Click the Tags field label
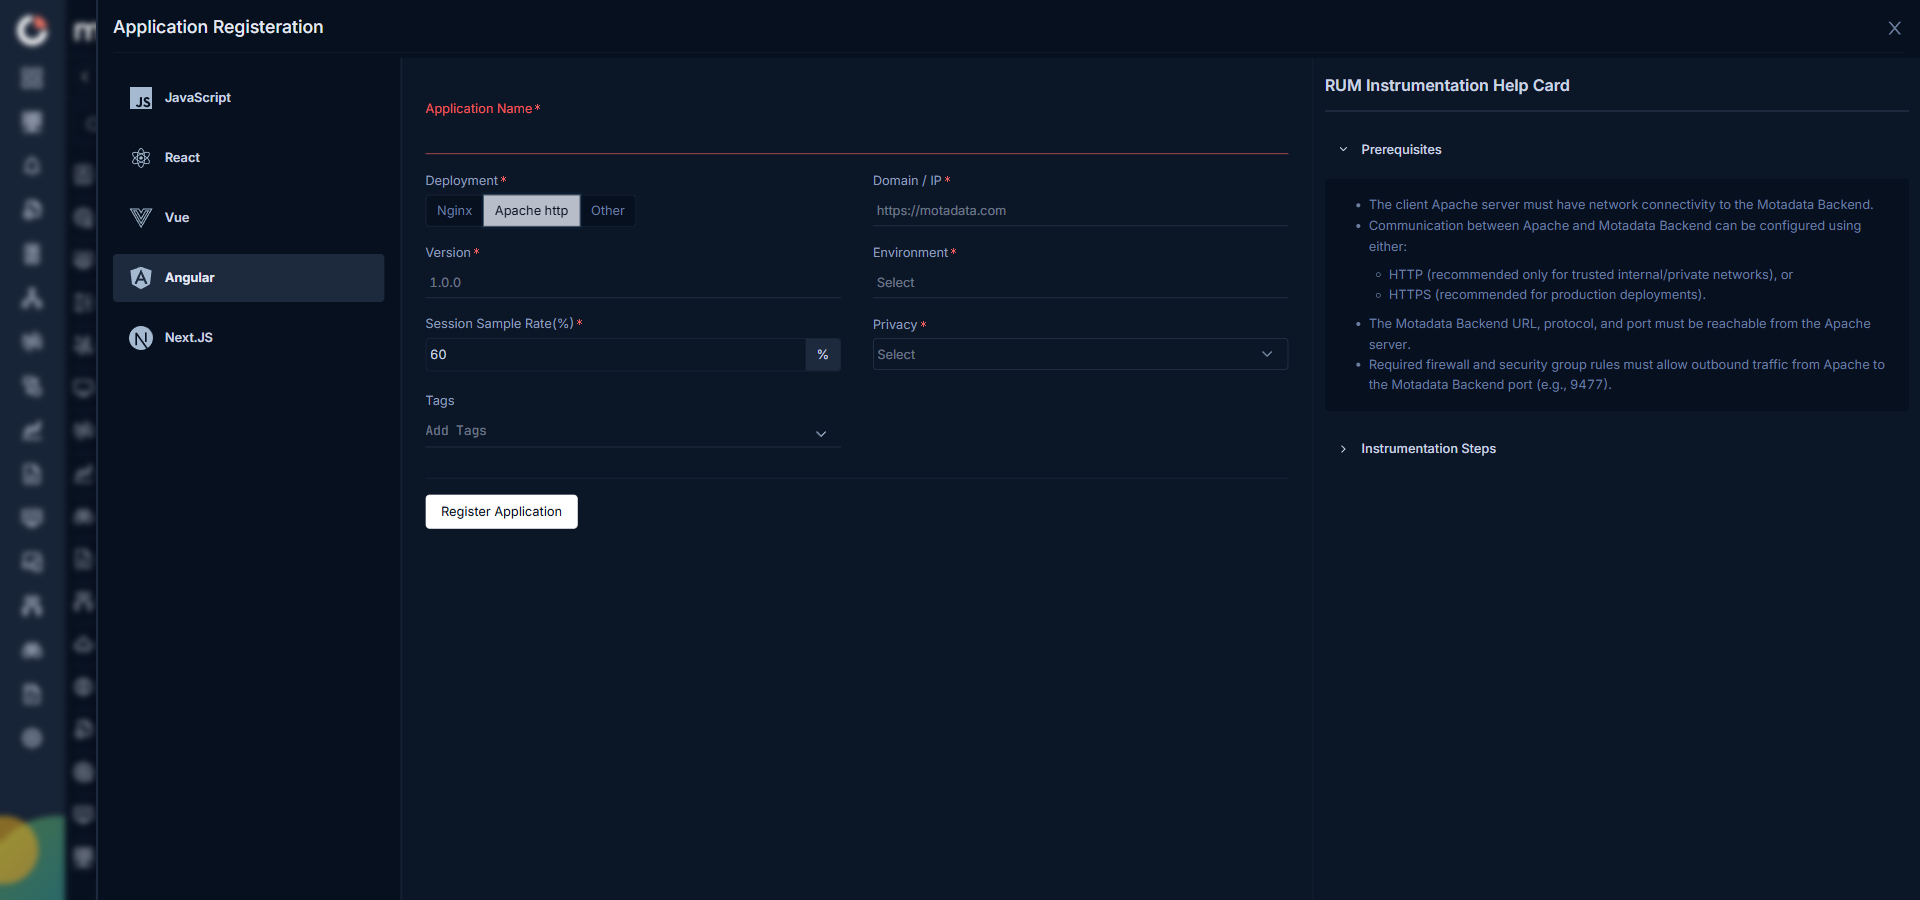1920x900 pixels. tap(440, 401)
